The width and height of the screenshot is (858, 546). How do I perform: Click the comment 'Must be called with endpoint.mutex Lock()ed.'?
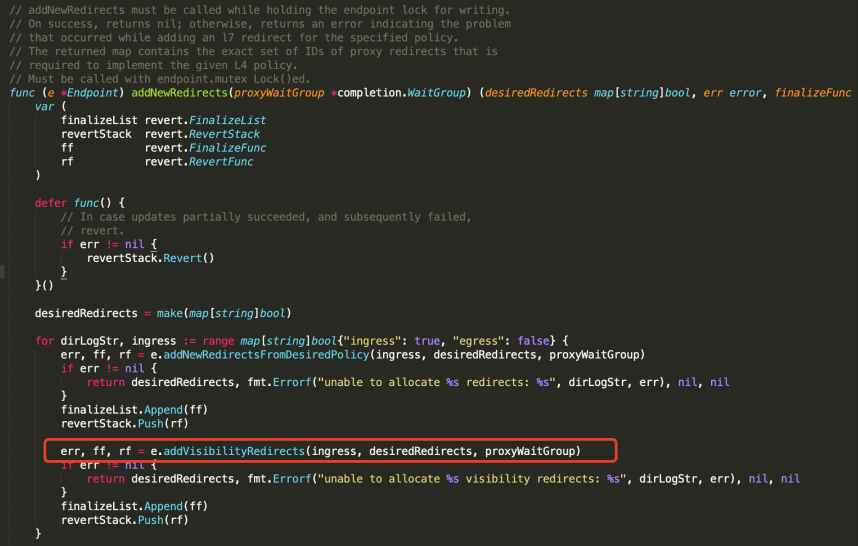coord(160,79)
